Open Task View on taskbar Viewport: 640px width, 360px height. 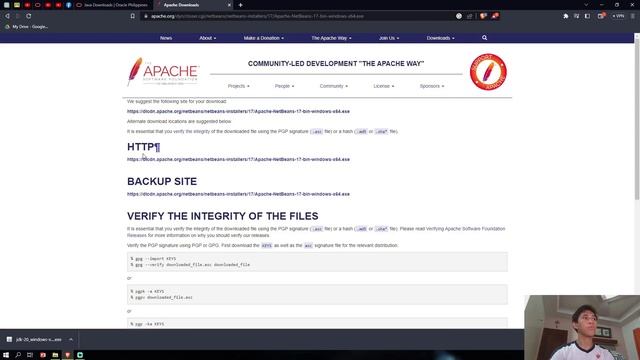click(x=30, y=355)
